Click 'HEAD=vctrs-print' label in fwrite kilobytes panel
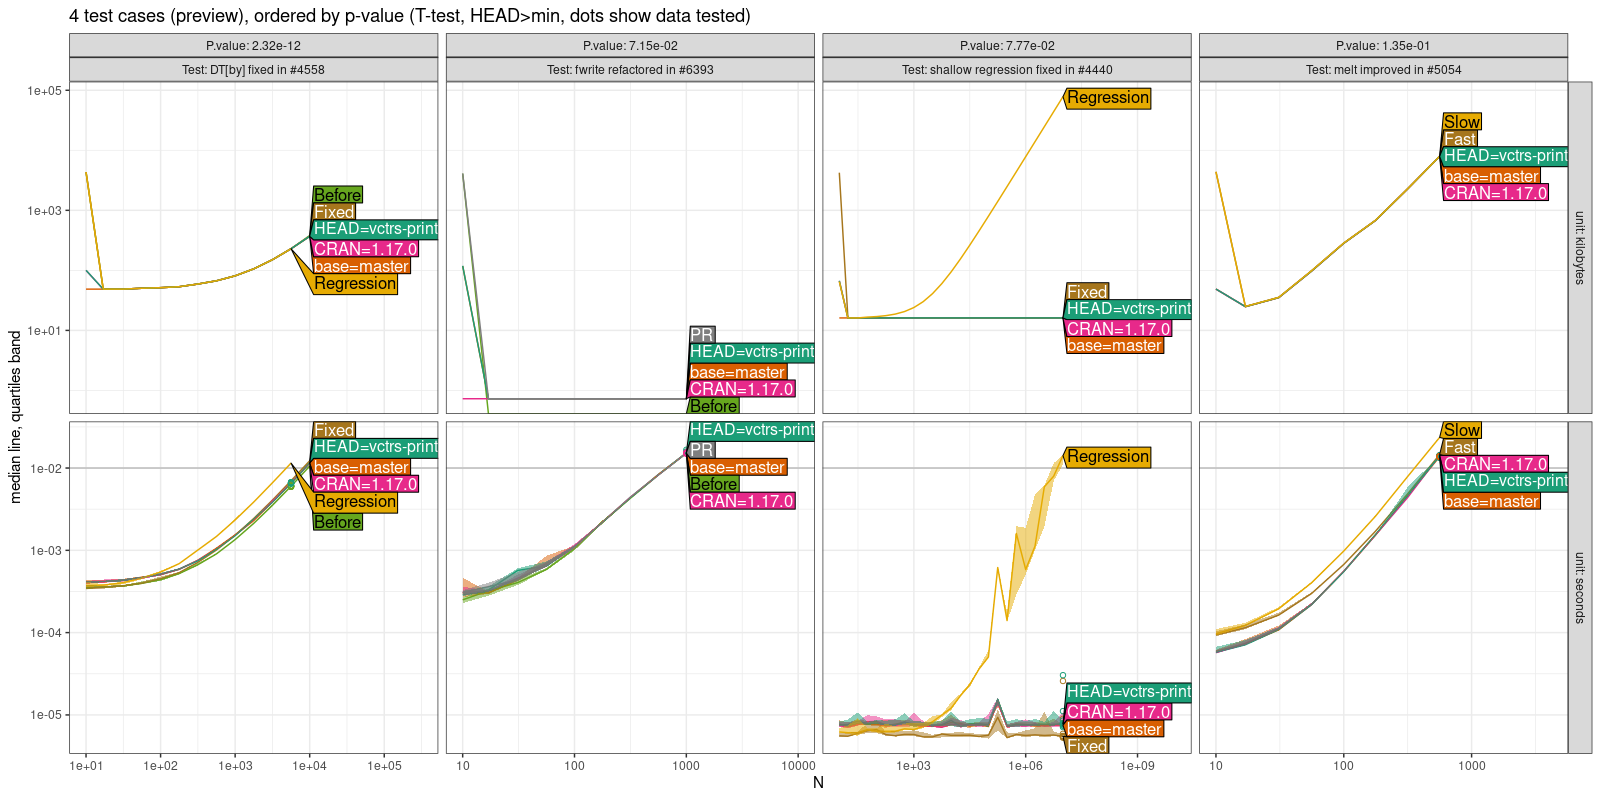Image resolution: width=1600 pixels, height=800 pixels. tap(753, 352)
